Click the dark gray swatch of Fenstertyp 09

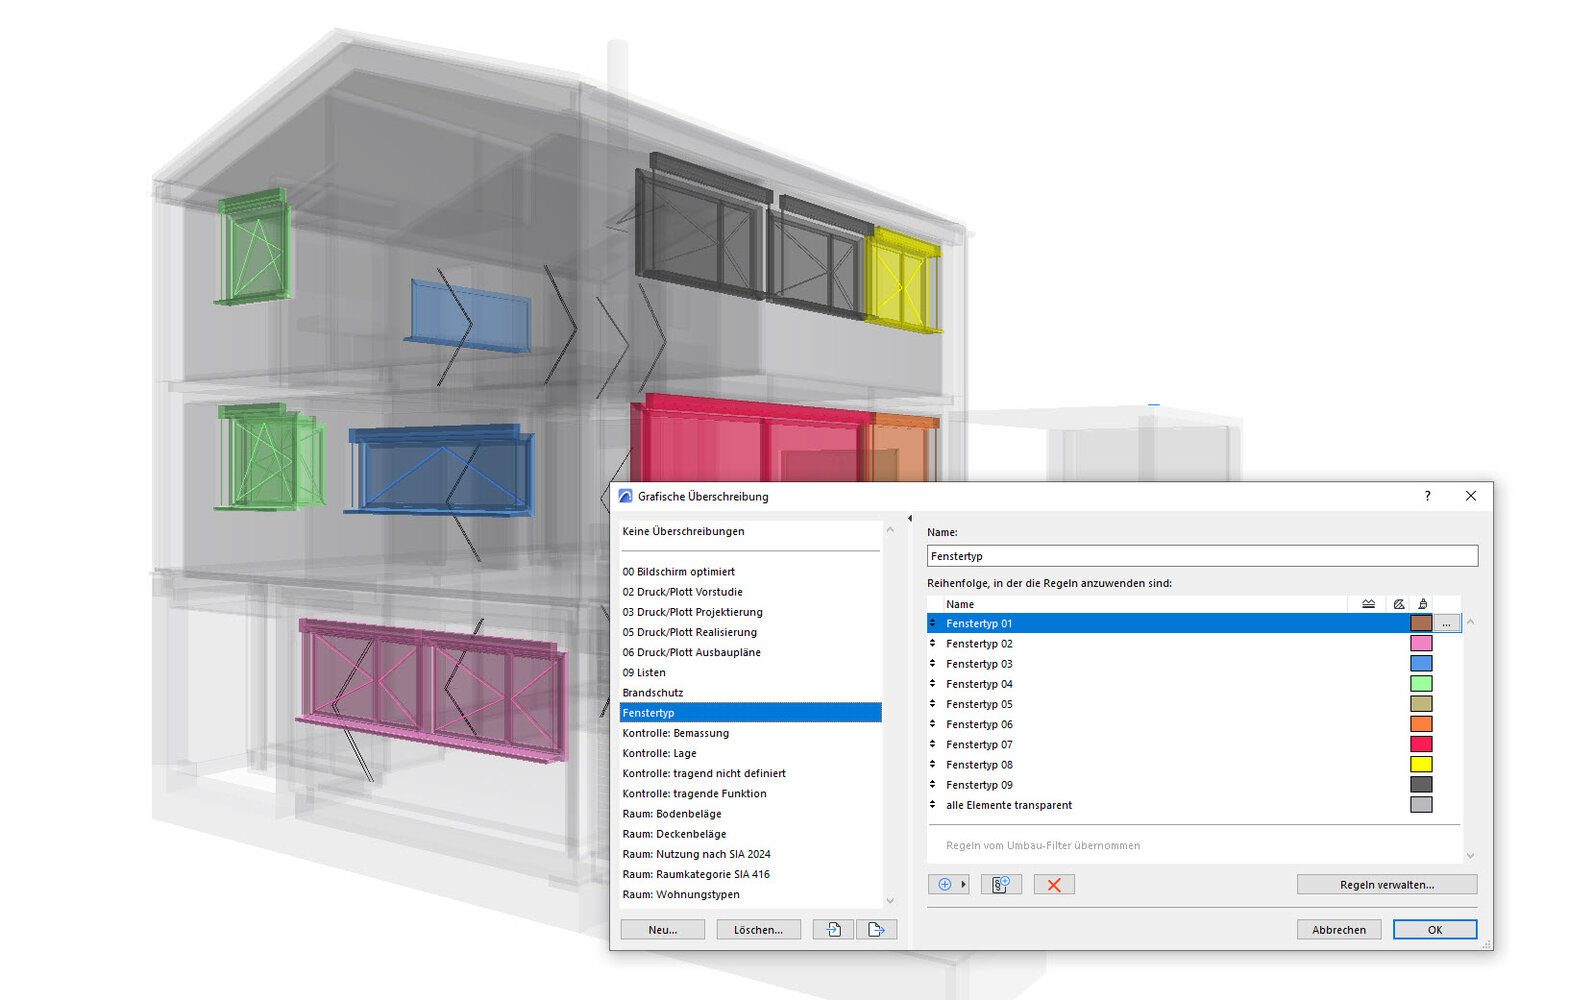click(1421, 784)
